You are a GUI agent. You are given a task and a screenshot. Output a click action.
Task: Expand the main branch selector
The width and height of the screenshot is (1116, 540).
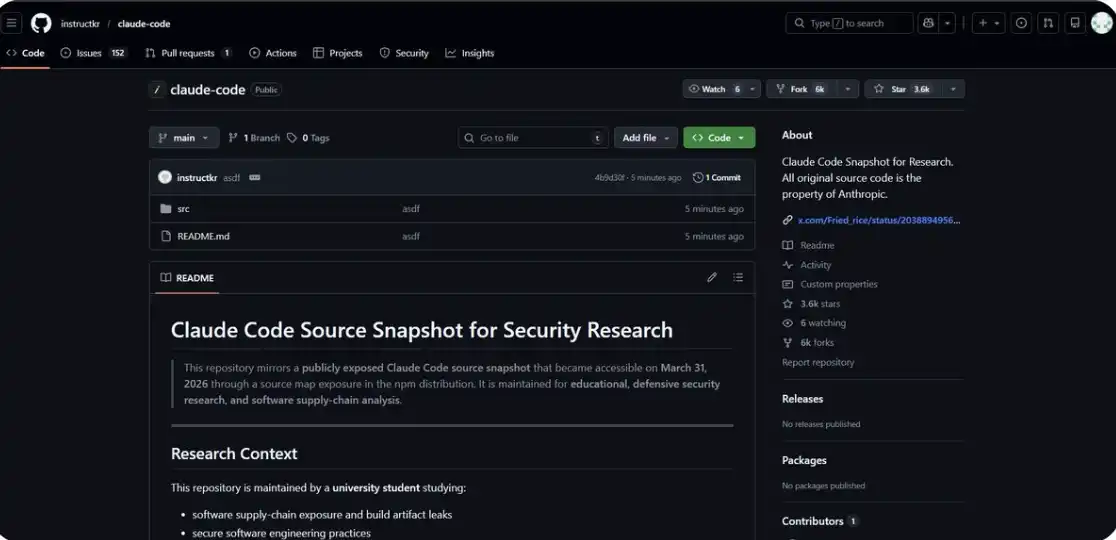click(x=184, y=138)
